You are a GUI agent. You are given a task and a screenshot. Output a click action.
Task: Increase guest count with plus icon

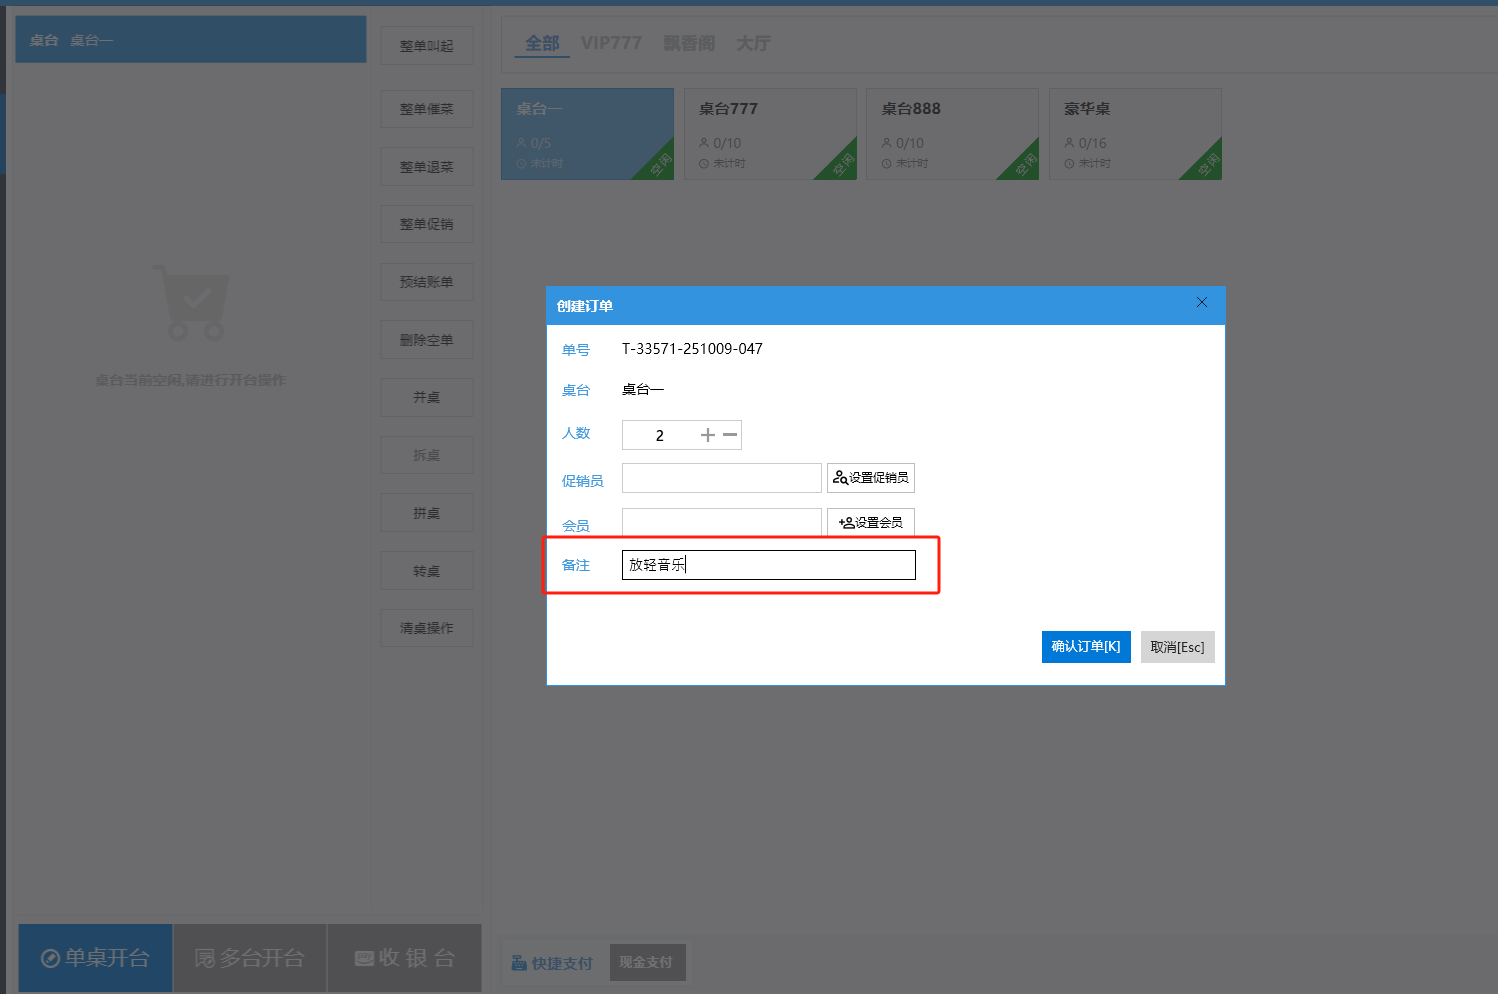click(708, 435)
